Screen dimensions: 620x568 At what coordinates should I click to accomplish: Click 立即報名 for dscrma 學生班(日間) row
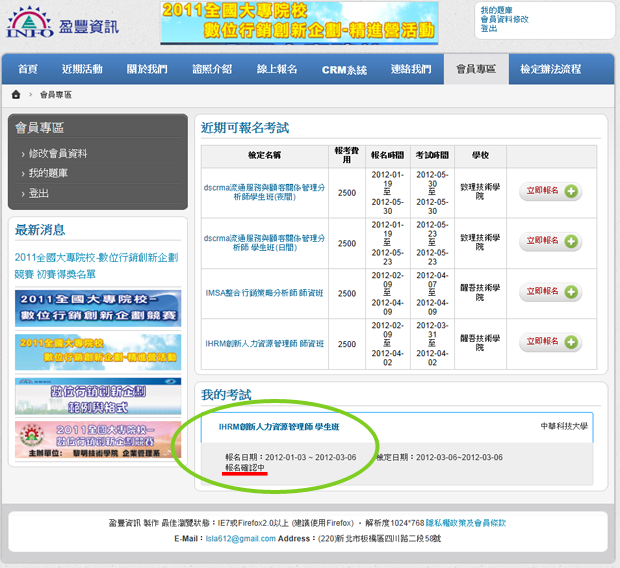(x=549, y=242)
